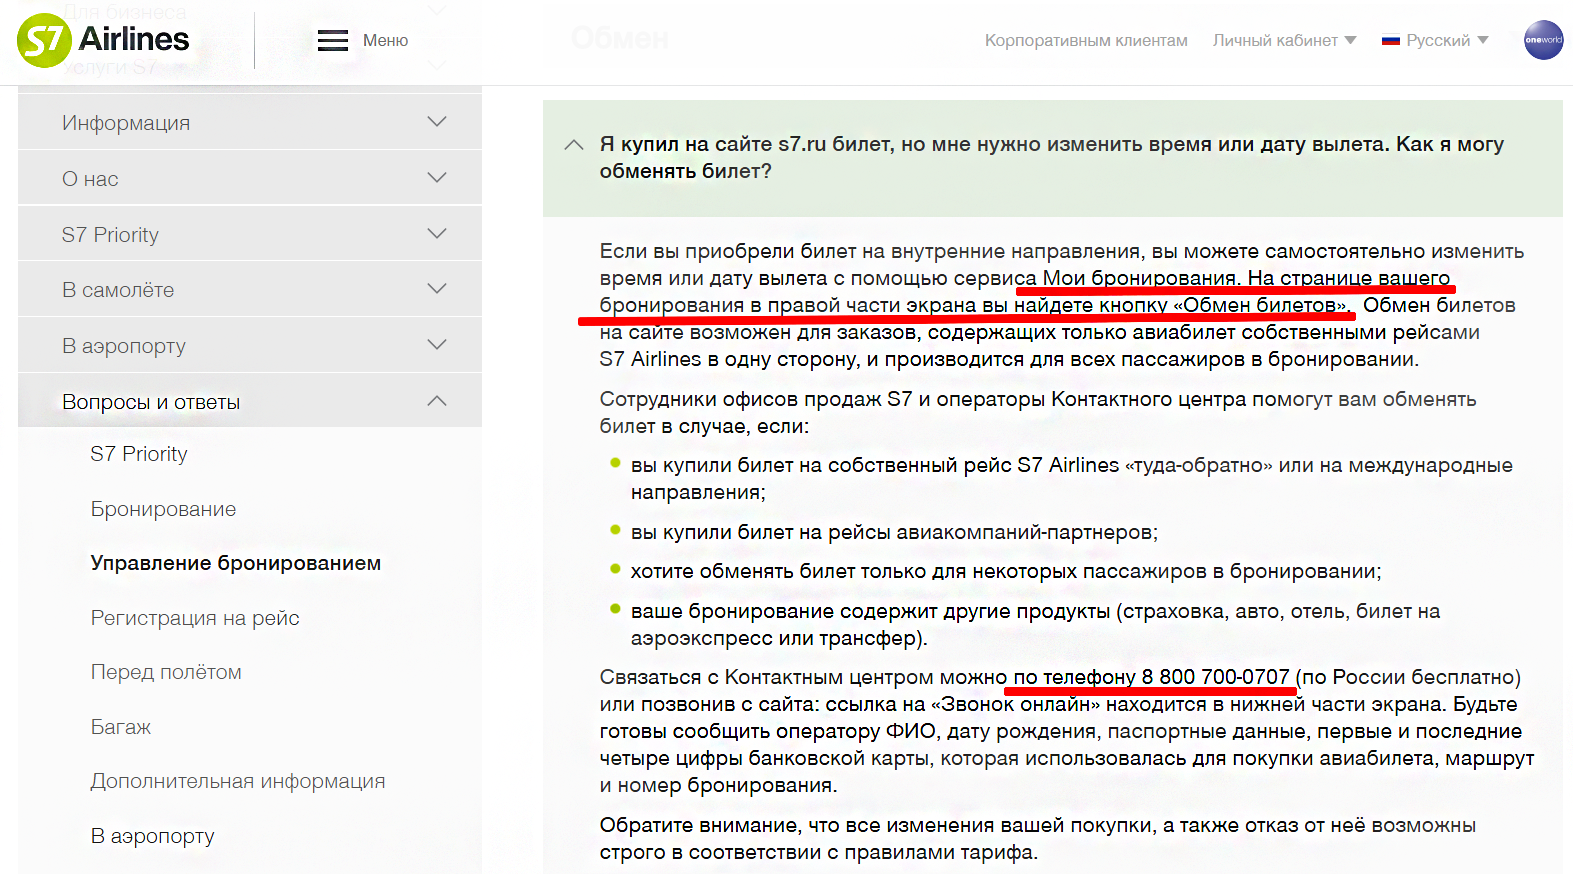Expand the В самолёте section chevron
Image resolution: width=1573 pixels, height=874 pixels.
pyautogui.click(x=437, y=289)
